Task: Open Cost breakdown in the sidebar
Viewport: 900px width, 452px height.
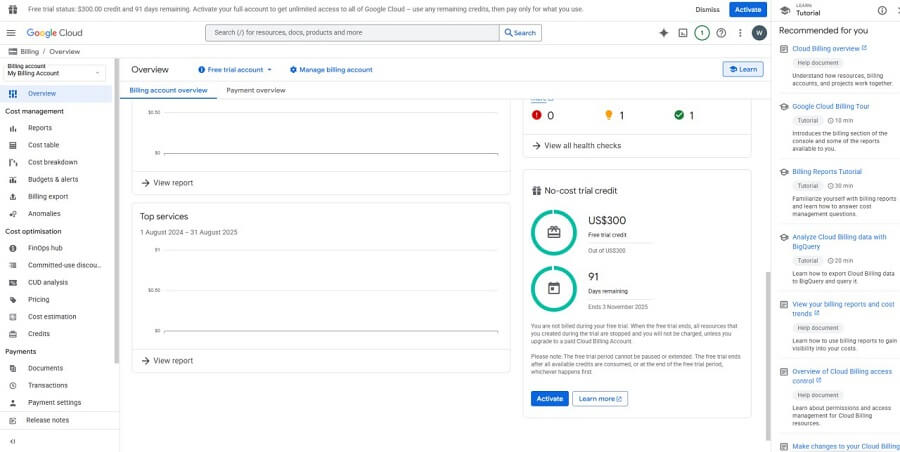Action: pos(53,163)
